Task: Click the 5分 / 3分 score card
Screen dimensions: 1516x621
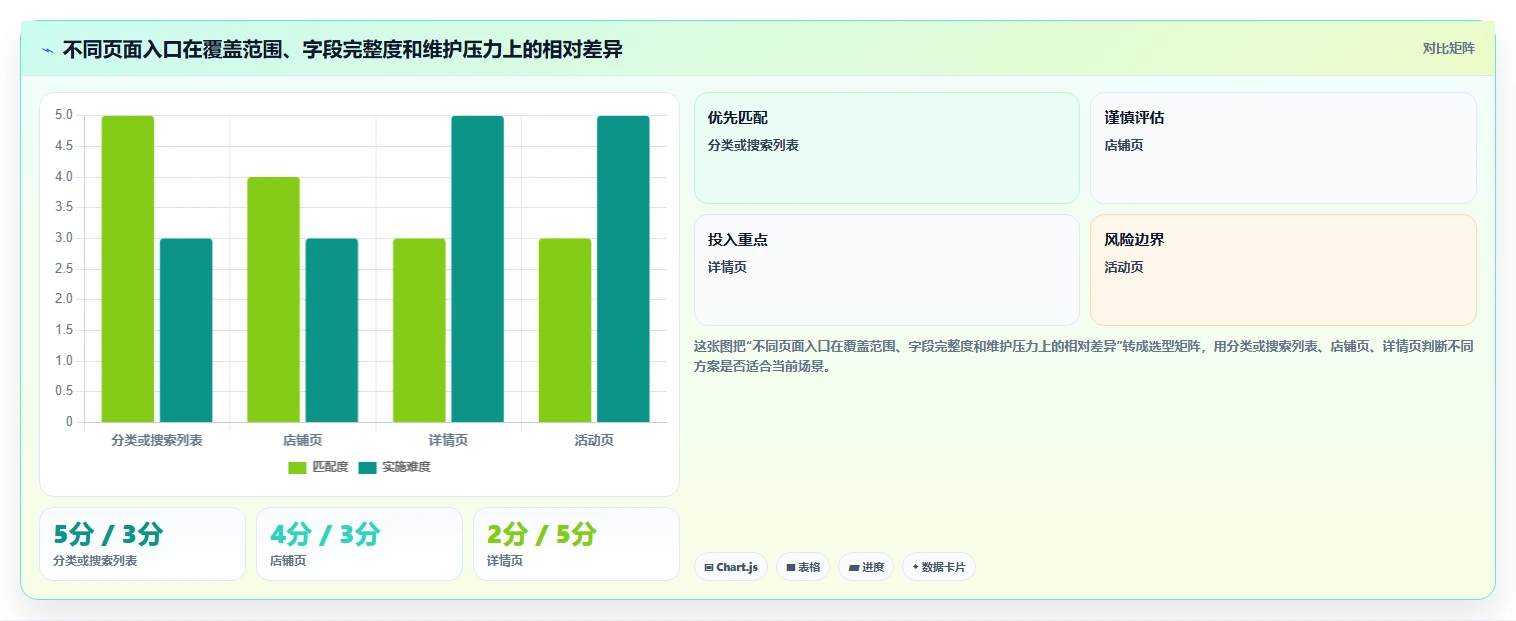Action: (142, 544)
